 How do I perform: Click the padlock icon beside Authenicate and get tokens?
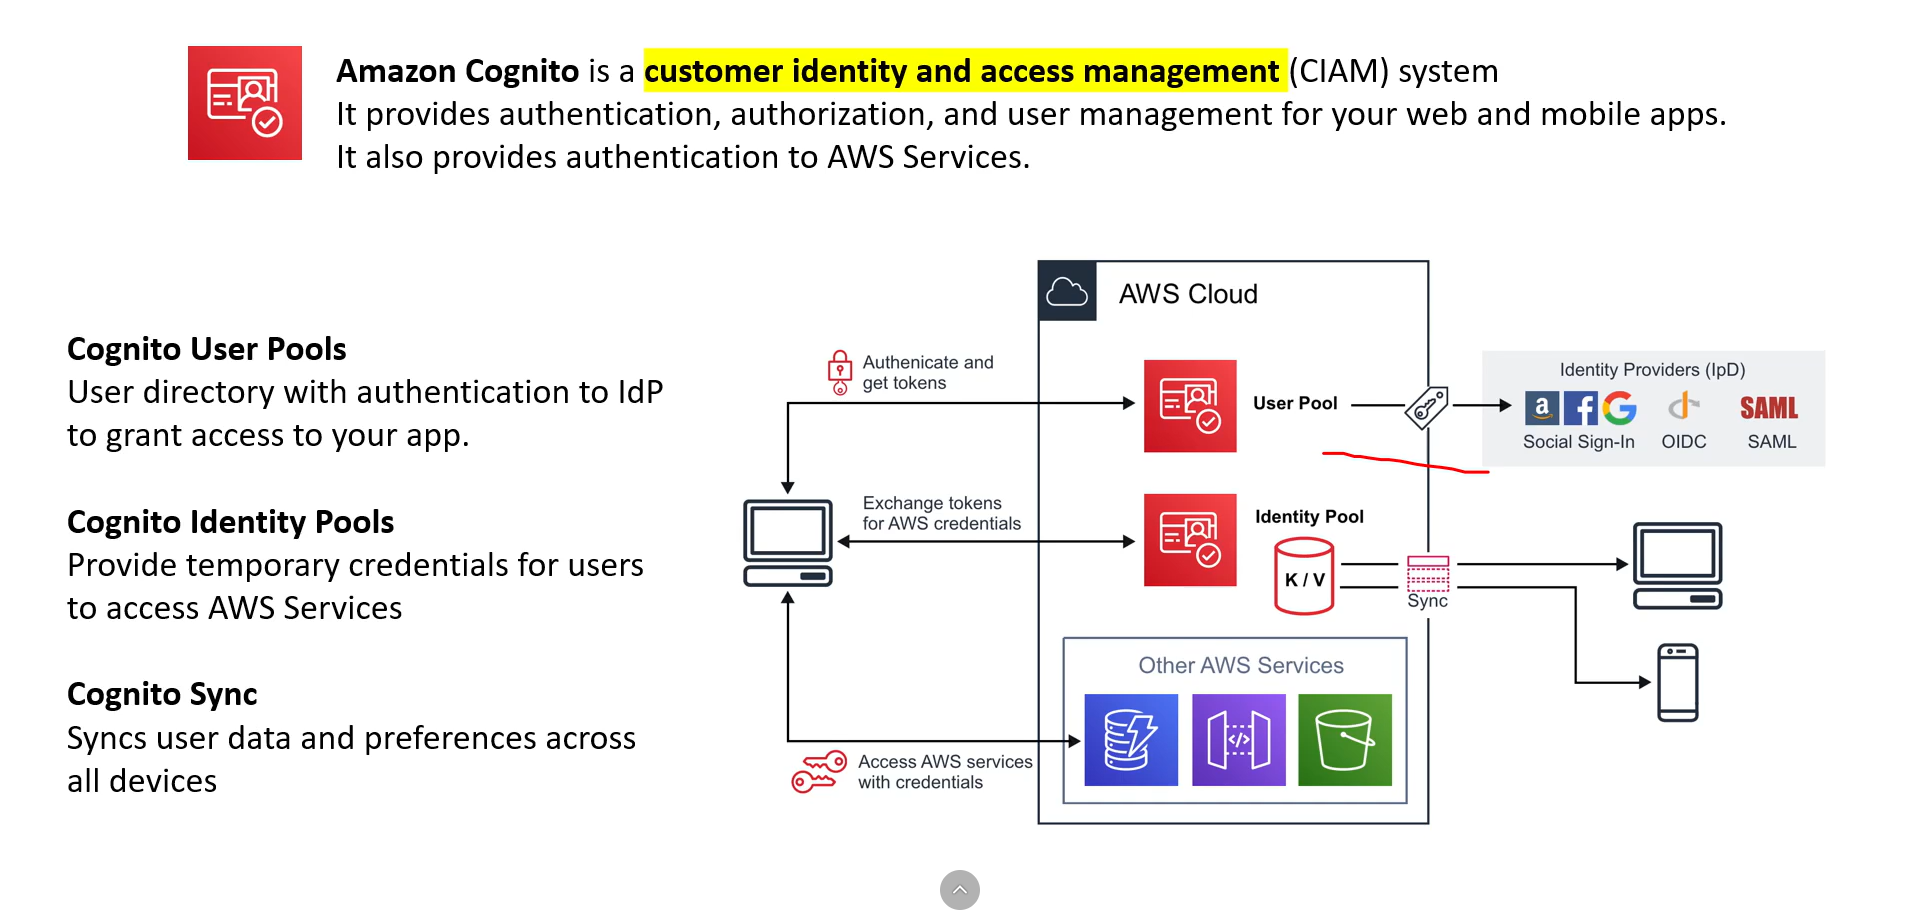[x=840, y=372]
